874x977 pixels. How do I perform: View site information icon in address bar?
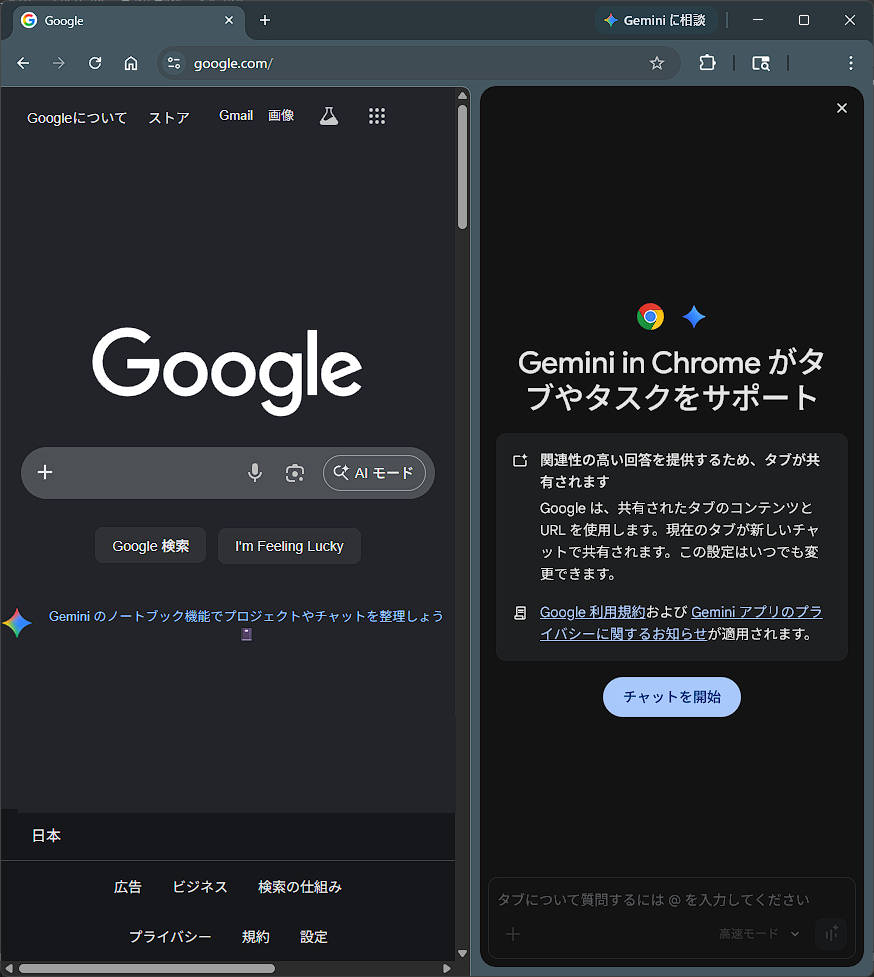174,63
